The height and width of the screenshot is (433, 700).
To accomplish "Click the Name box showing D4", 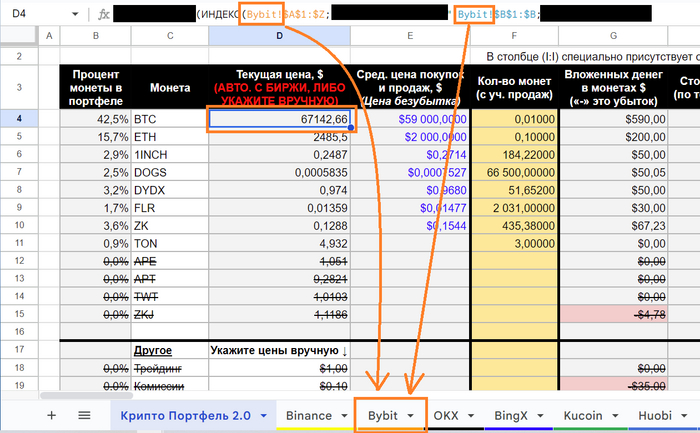I will pyautogui.click(x=30, y=15).
